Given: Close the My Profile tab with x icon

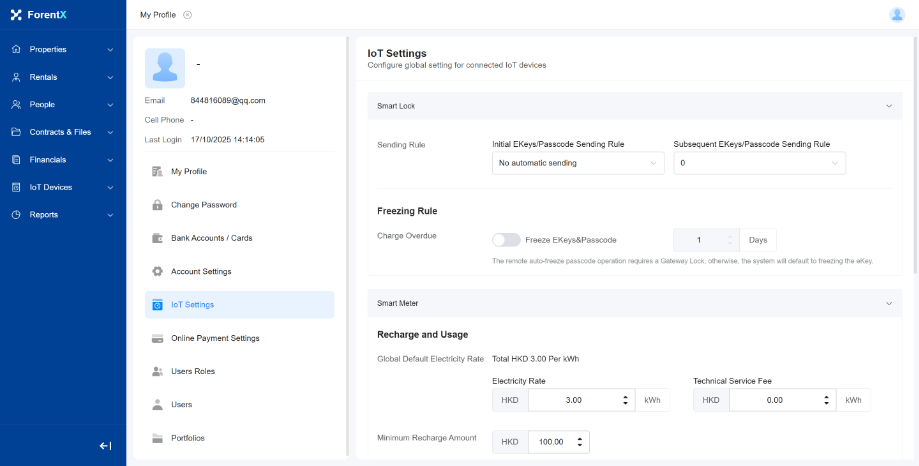Looking at the screenshot, I should pos(188,15).
